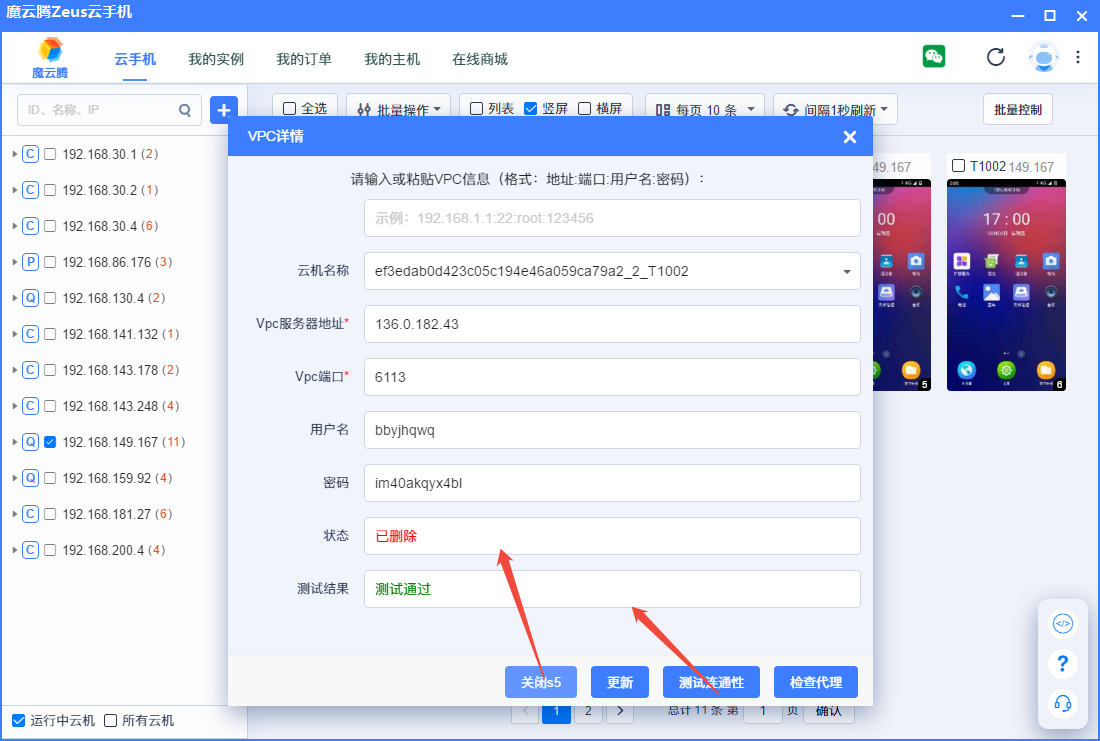
Task: Expand the 192.168.86.176 tree node
Action: 14,262
